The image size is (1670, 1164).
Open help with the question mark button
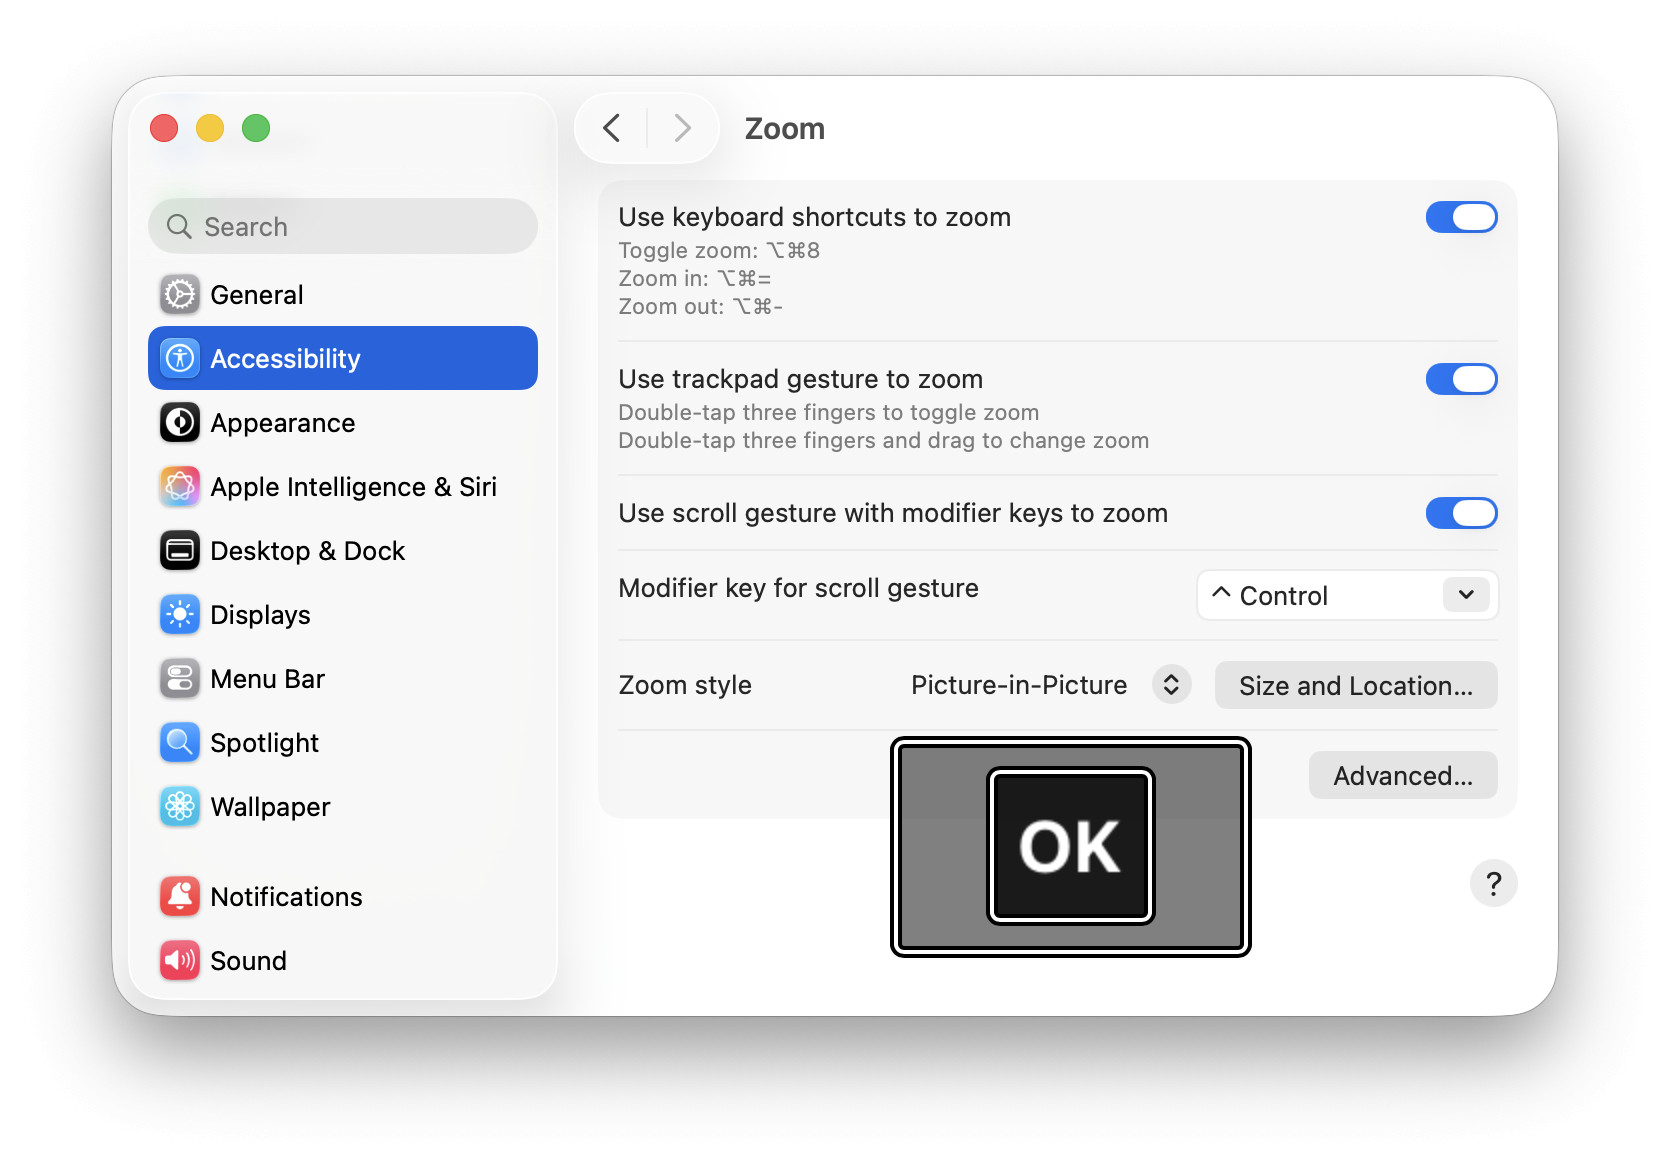(1494, 883)
